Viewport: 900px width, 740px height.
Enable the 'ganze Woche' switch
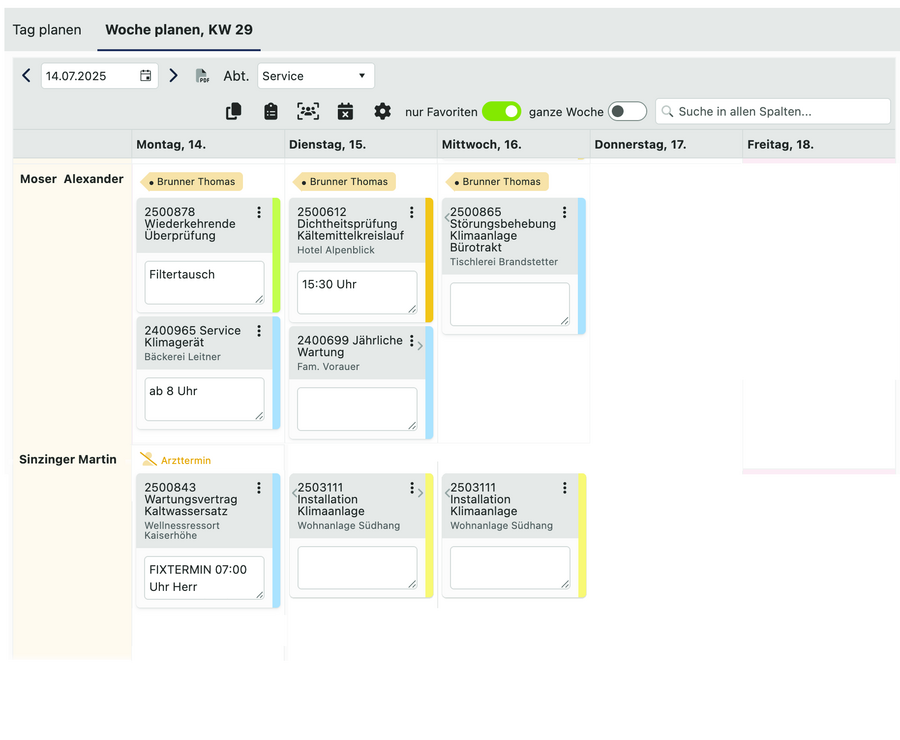[628, 112]
